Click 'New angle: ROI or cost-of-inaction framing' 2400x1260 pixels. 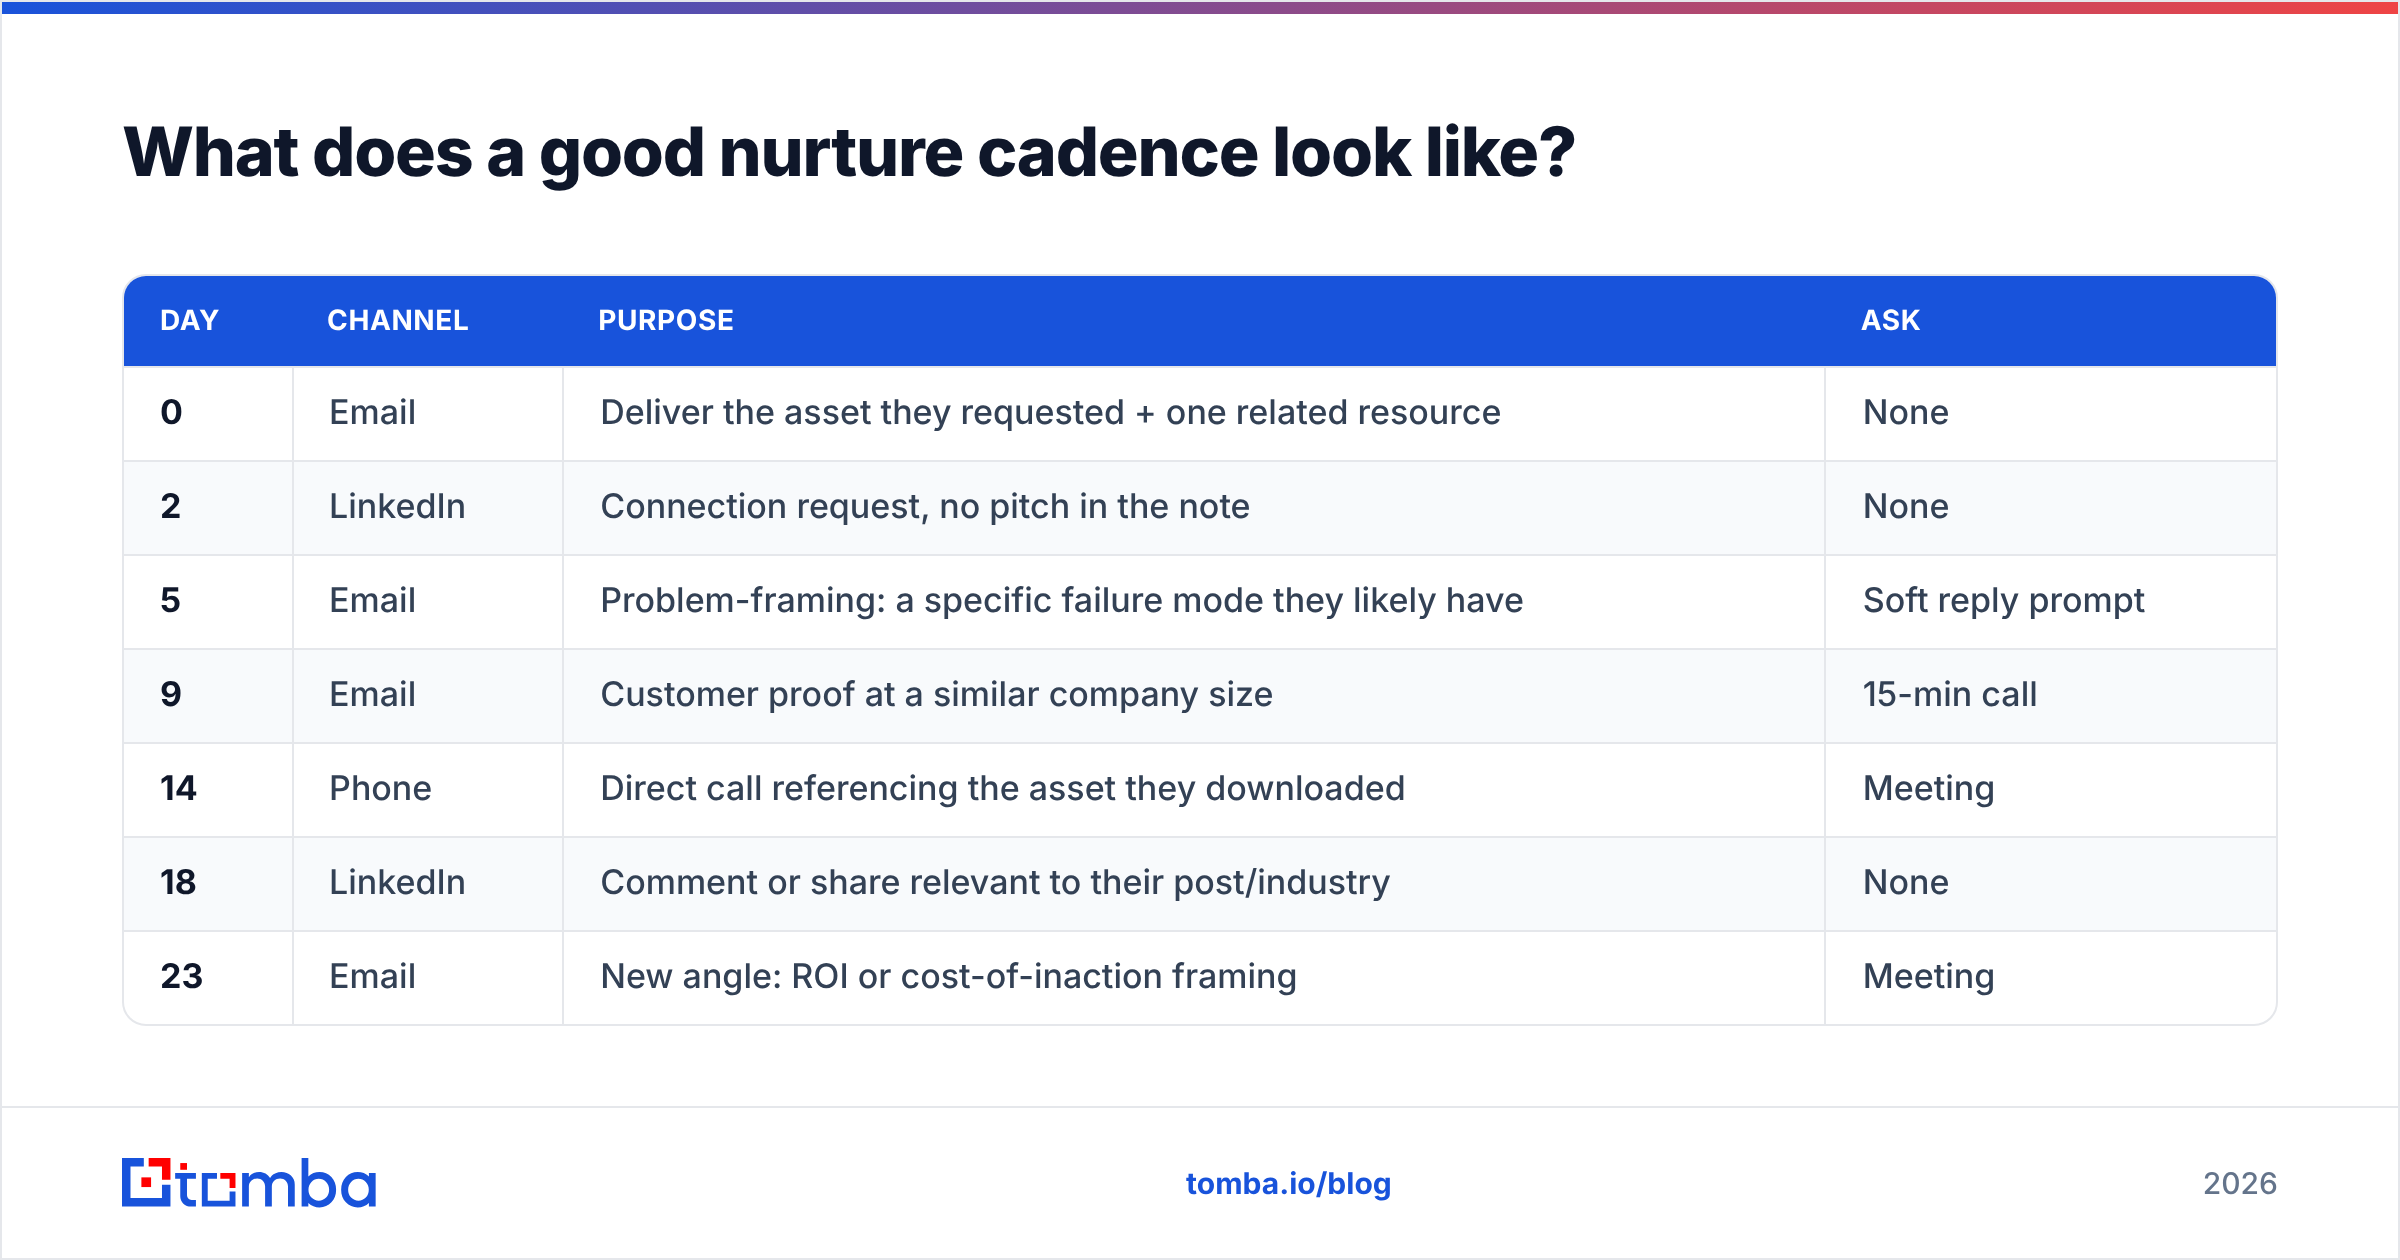click(x=948, y=977)
